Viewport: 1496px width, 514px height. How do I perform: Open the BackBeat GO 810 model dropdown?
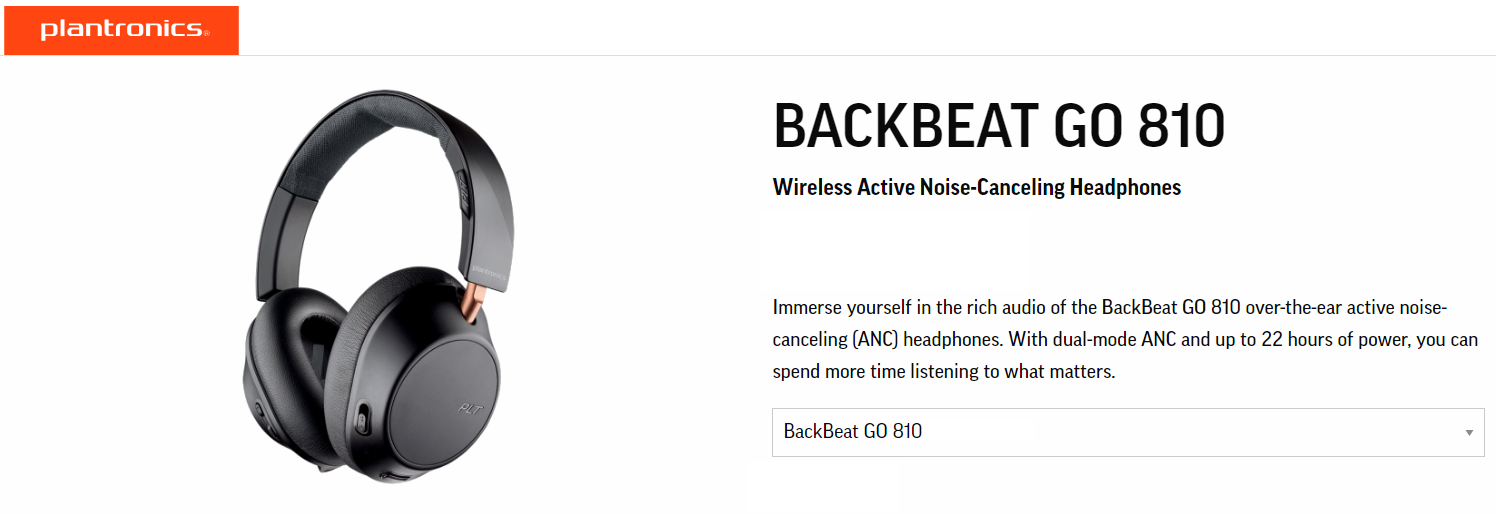(x=1128, y=432)
